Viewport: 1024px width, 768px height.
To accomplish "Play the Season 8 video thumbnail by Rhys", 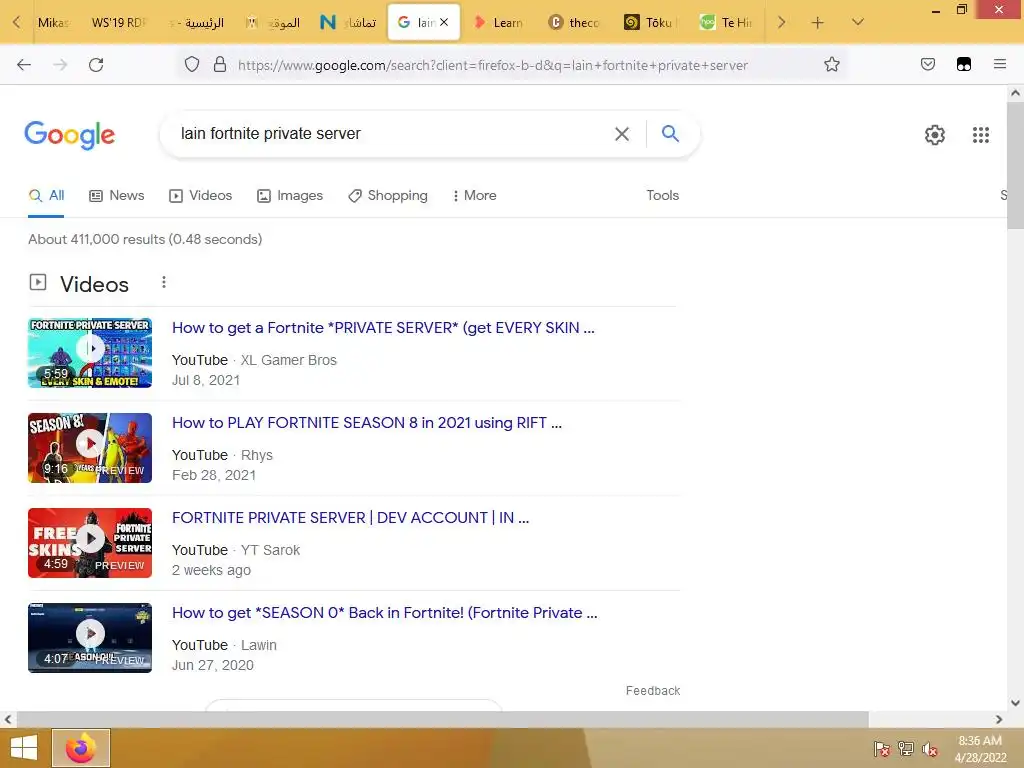I will click(90, 448).
